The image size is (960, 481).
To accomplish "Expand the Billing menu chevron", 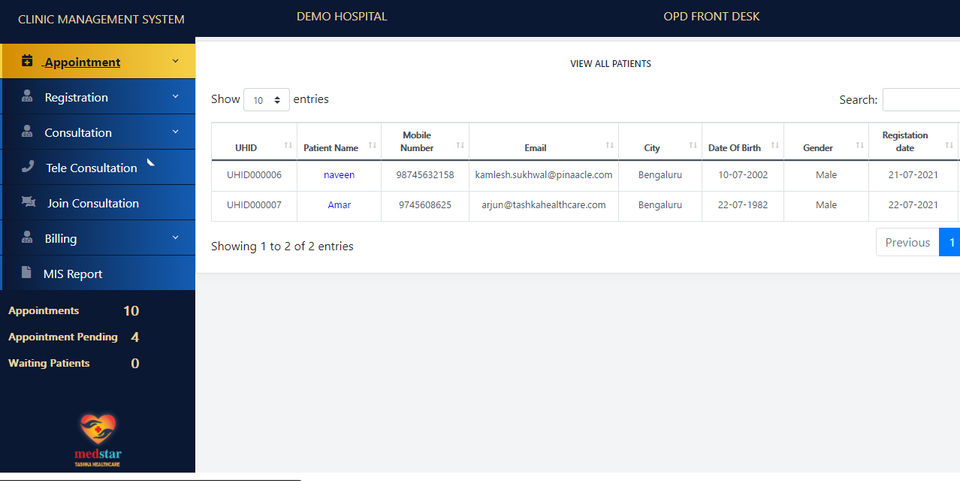I will click(x=176, y=237).
